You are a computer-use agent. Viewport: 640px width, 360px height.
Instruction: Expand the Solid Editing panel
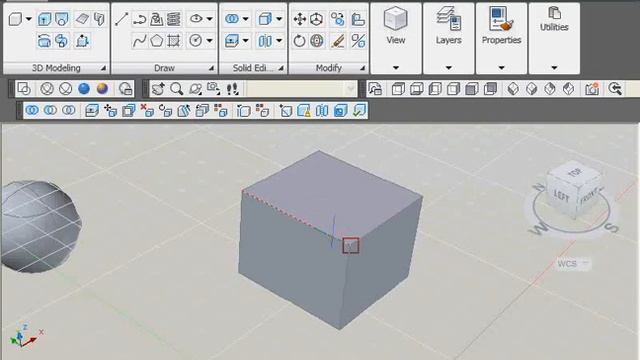pyautogui.click(x=281, y=68)
